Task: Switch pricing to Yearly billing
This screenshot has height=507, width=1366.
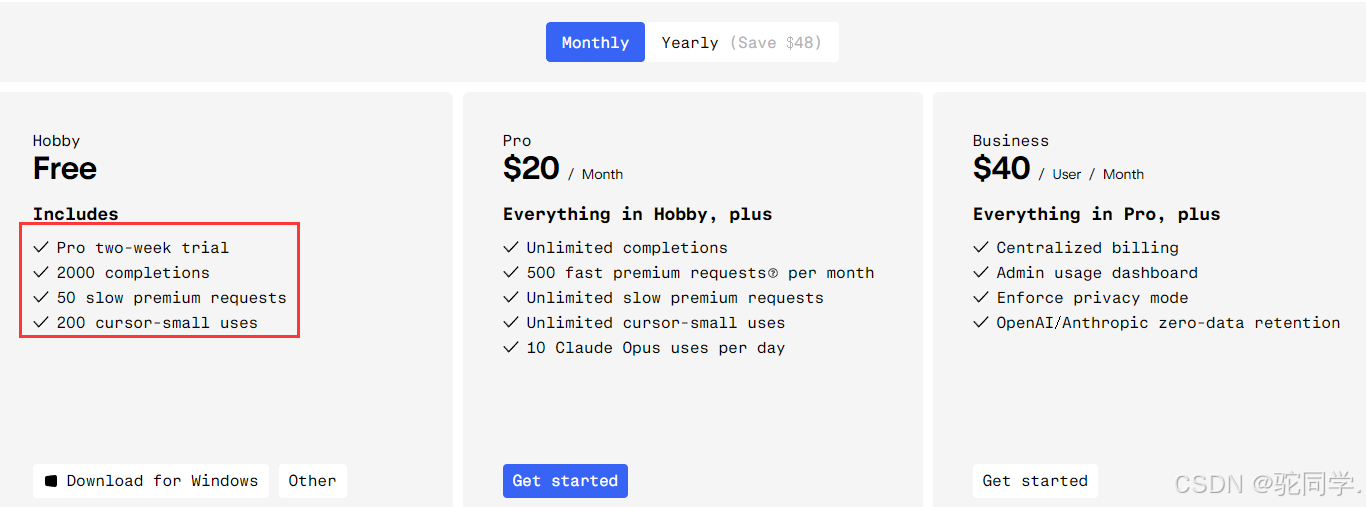Action: 742,42
